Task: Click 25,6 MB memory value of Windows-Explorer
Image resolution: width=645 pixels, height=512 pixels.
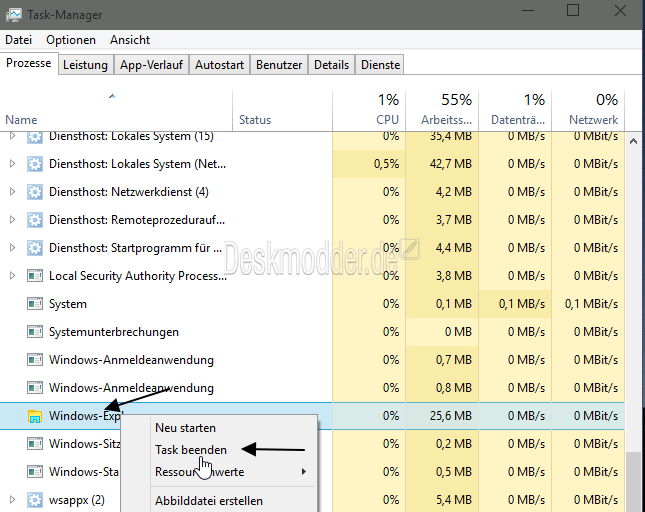Action: pos(451,416)
